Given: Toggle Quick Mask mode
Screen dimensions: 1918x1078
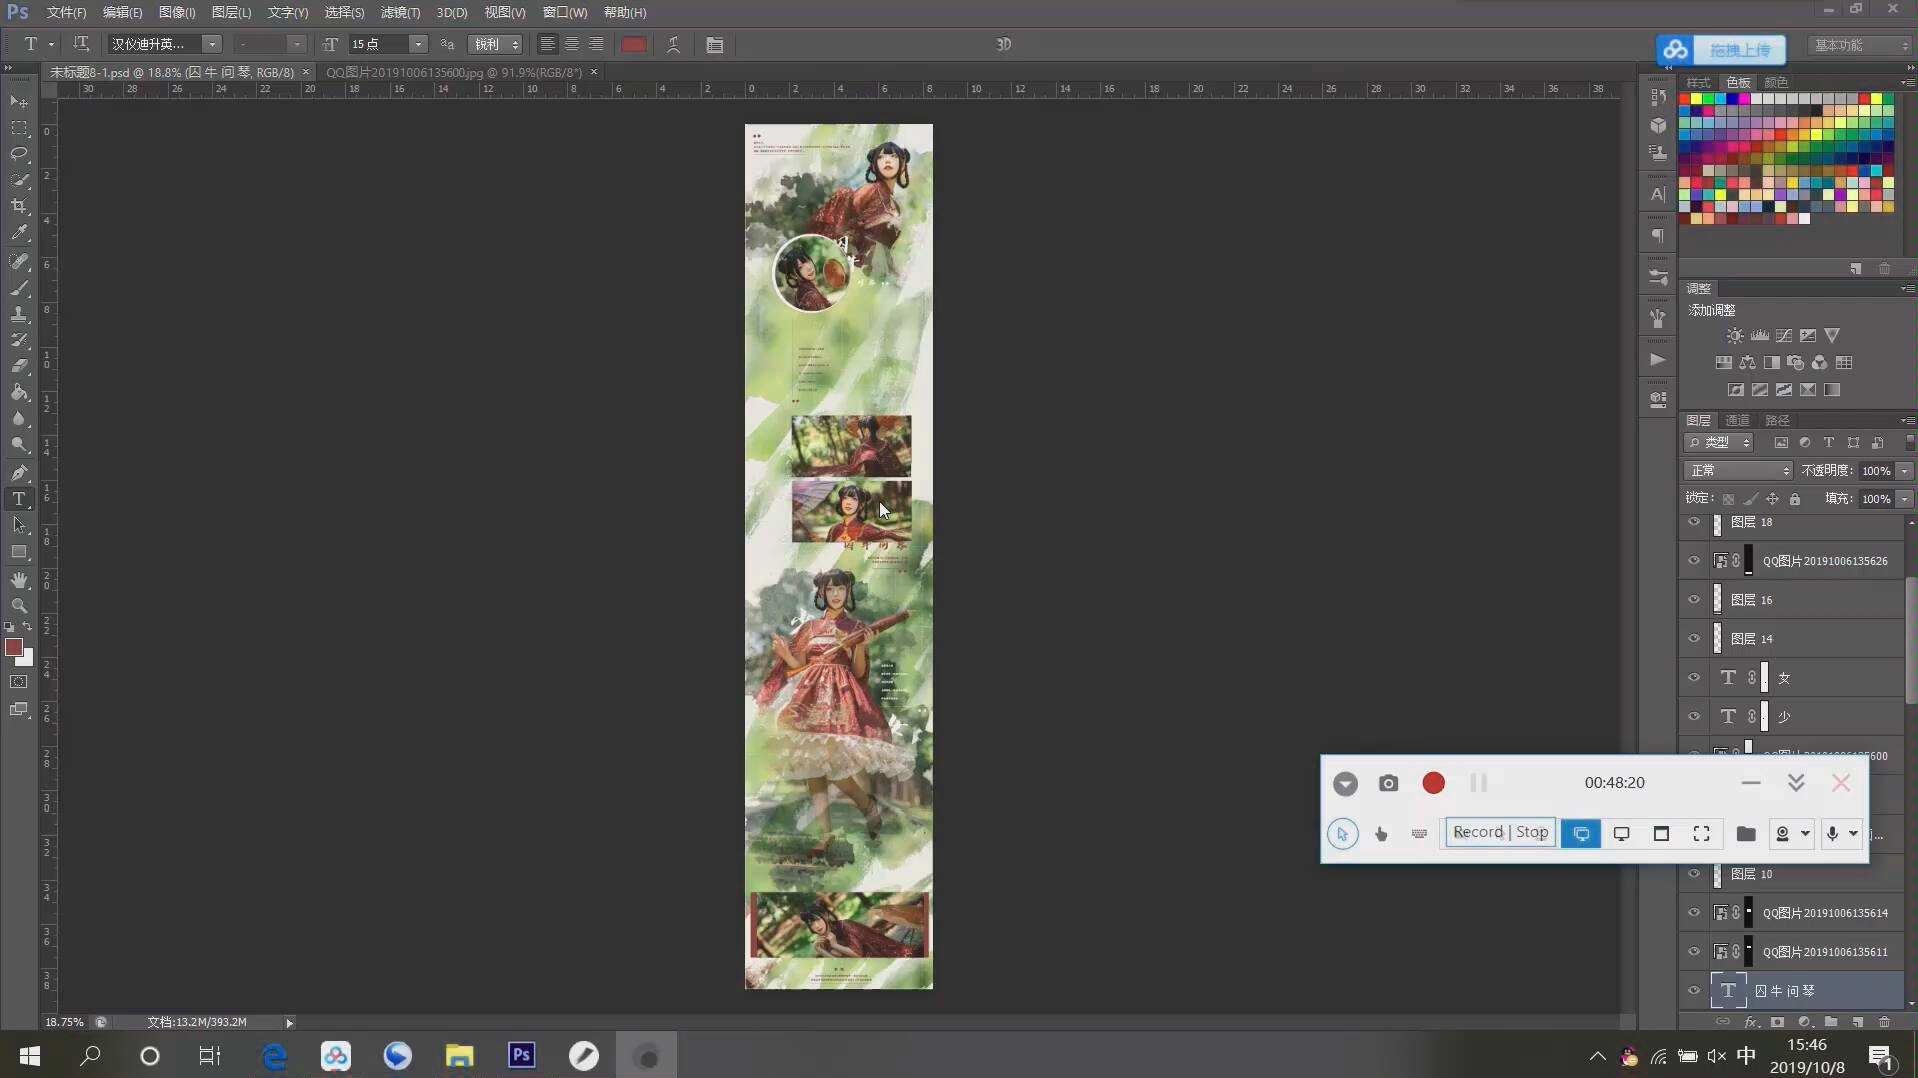Looking at the screenshot, I should pos(19,682).
